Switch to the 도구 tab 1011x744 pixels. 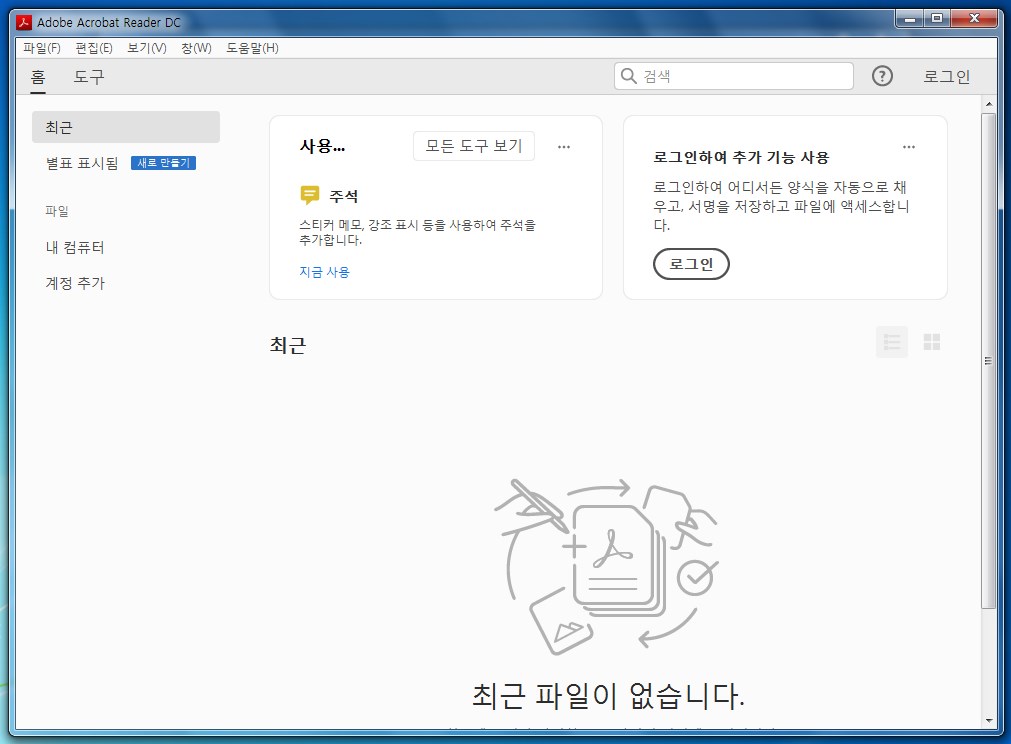[x=89, y=77]
